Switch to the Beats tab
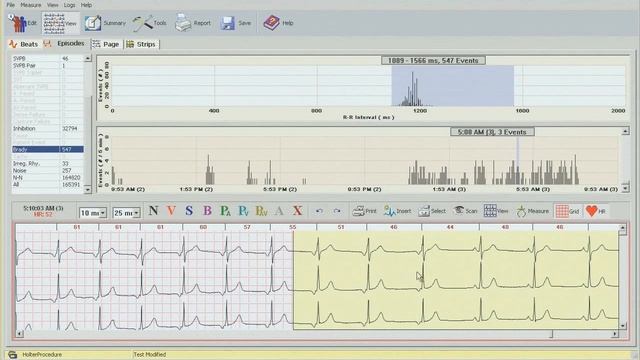640x360 pixels. click(x=24, y=44)
